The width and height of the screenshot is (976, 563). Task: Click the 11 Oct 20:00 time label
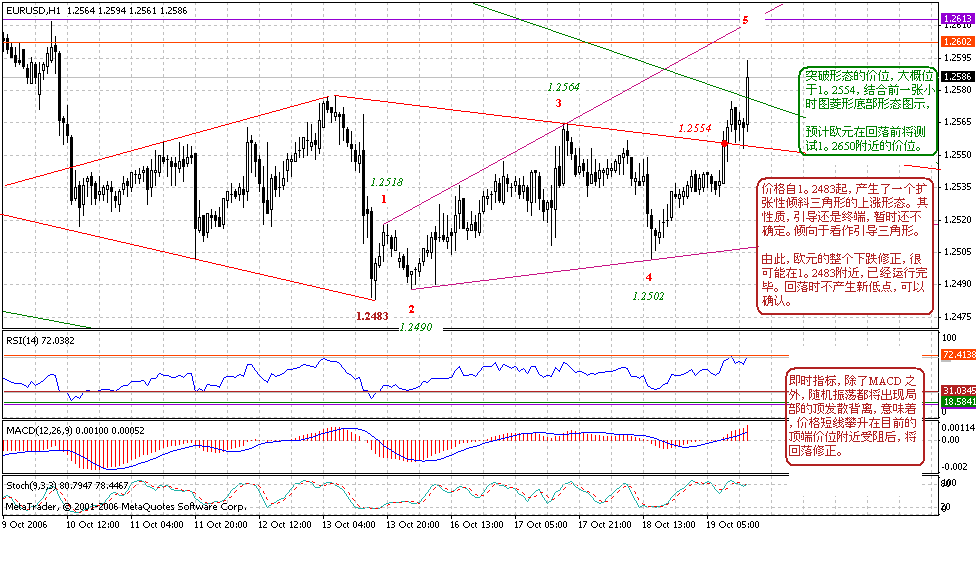tap(221, 525)
